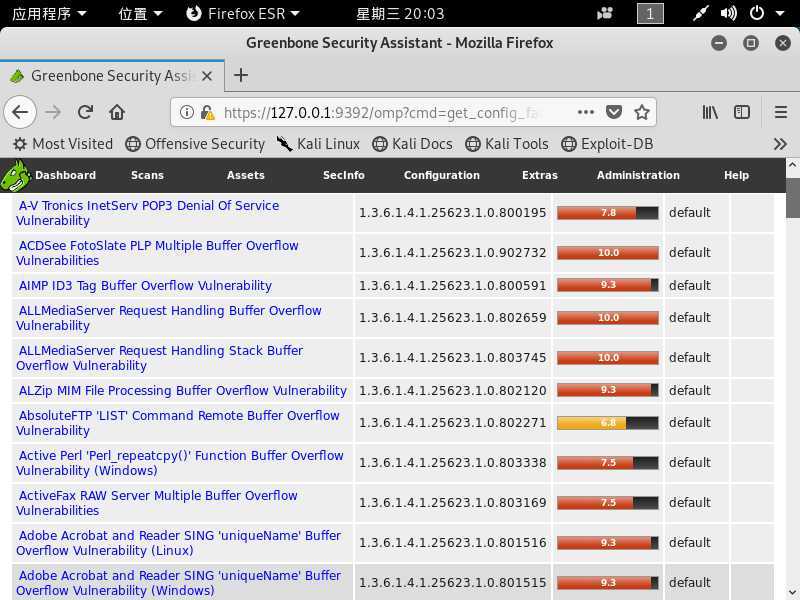Open the Library bookmarks icon
The height and width of the screenshot is (600, 800).
(710, 112)
